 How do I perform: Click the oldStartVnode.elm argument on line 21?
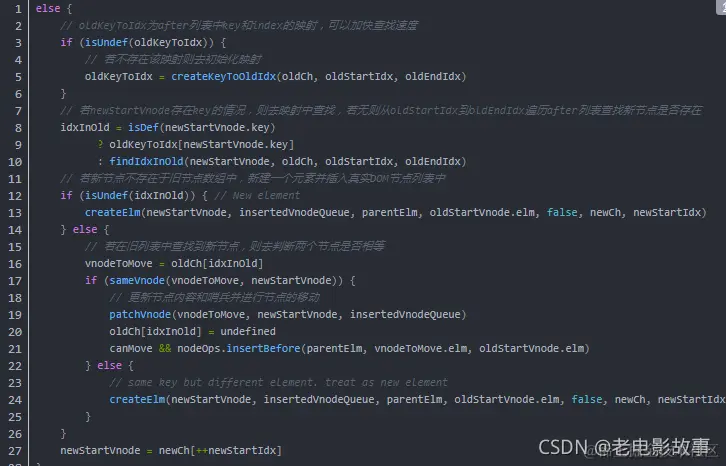pos(532,348)
